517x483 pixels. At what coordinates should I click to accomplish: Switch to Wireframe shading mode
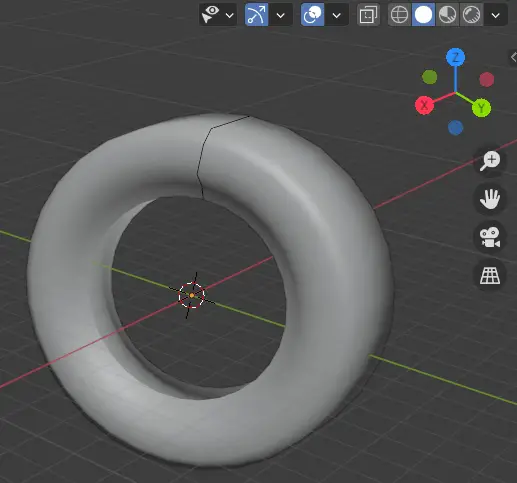[x=399, y=15]
